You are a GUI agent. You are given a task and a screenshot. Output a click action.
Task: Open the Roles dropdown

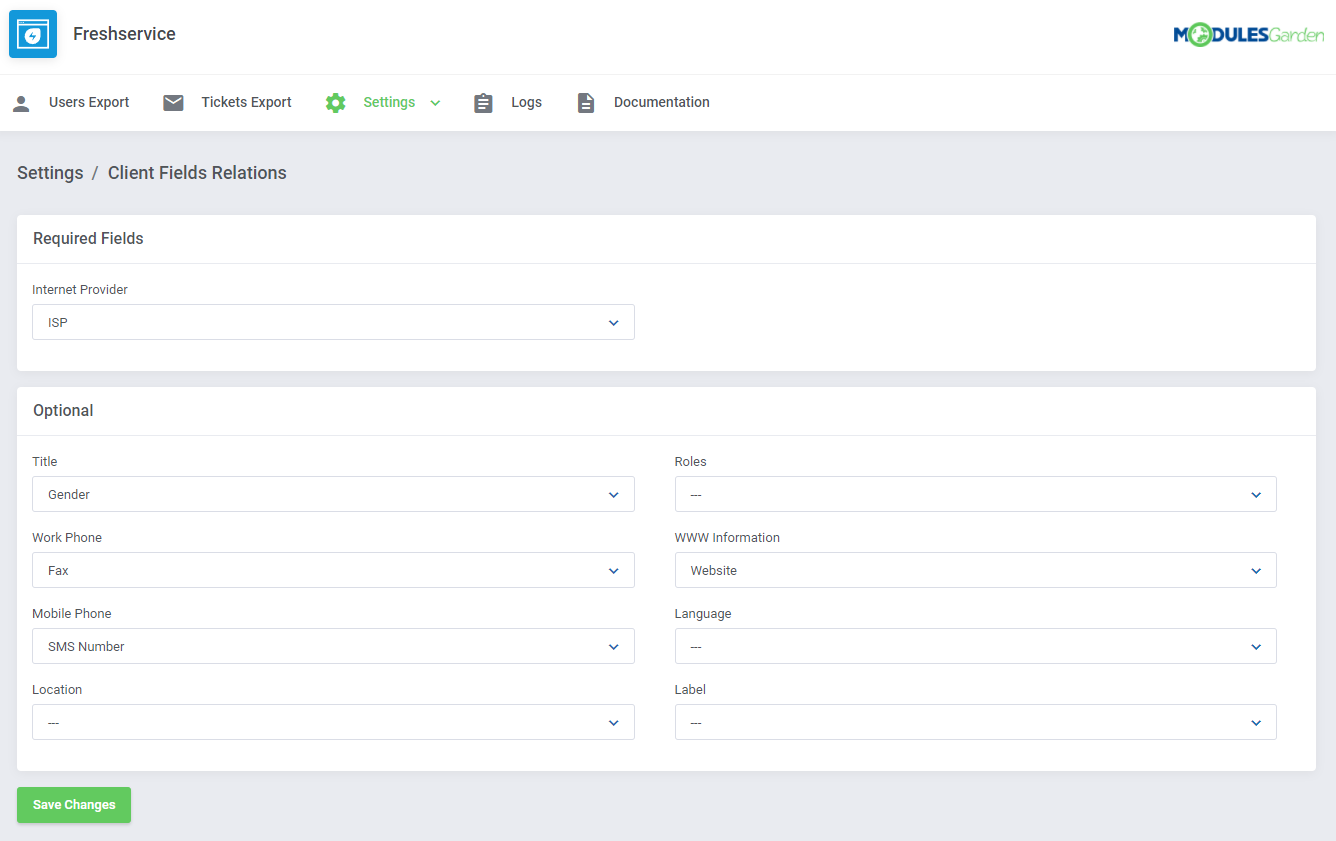point(976,494)
